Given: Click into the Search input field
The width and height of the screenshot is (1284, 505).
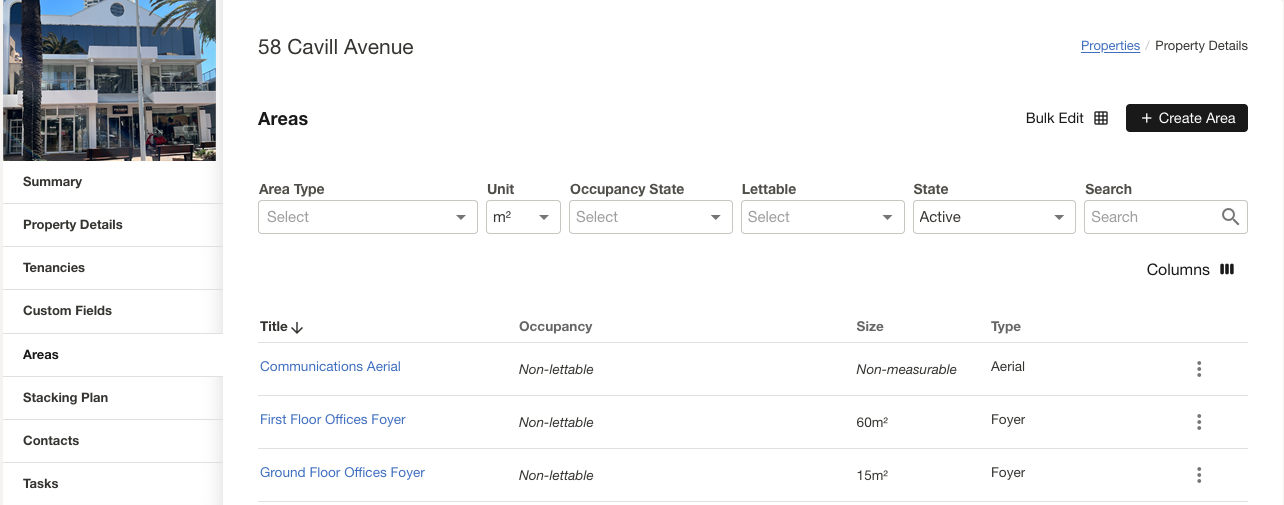Looking at the screenshot, I should click(1150, 217).
